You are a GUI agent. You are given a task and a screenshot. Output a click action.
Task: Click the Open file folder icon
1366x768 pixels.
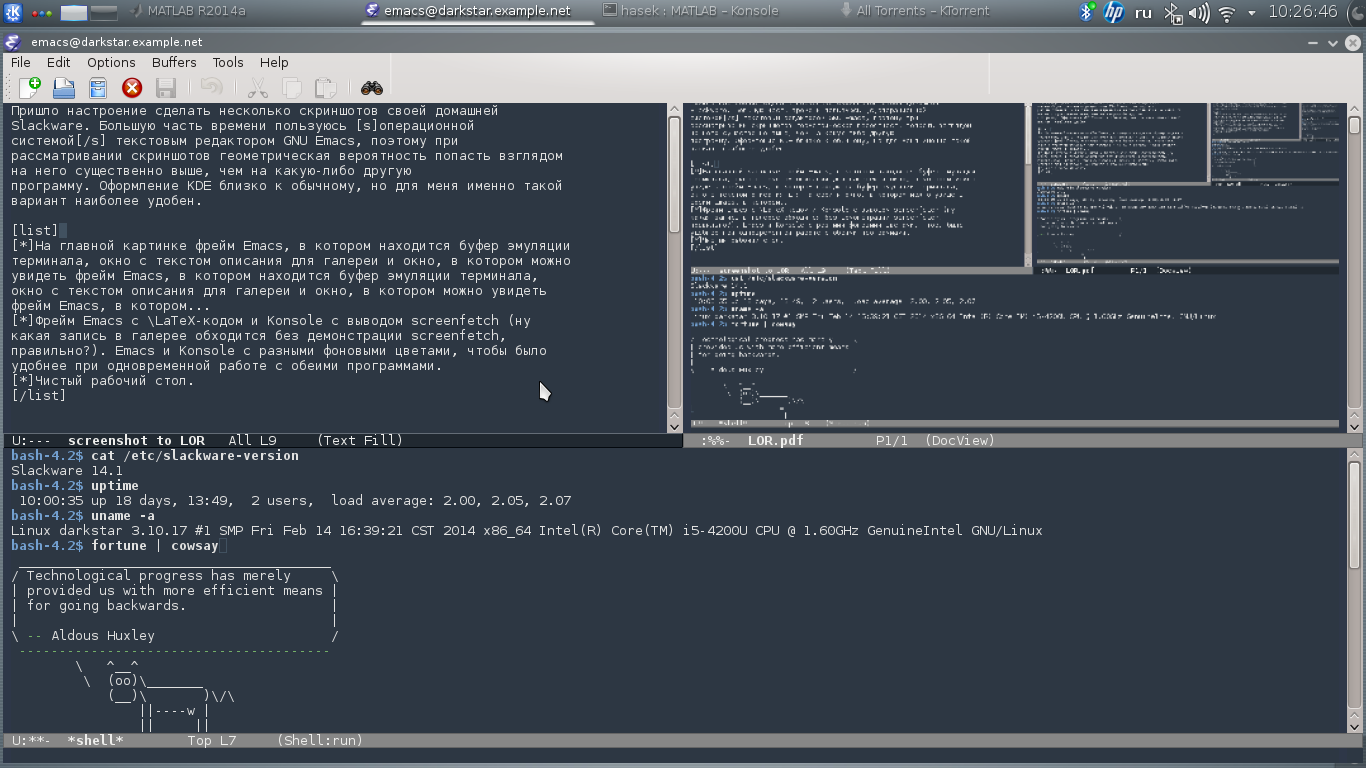64,88
